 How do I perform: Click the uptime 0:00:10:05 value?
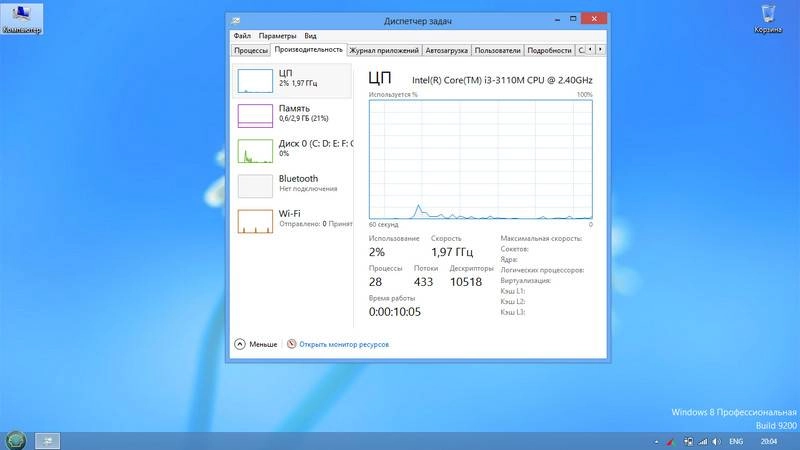(395, 312)
